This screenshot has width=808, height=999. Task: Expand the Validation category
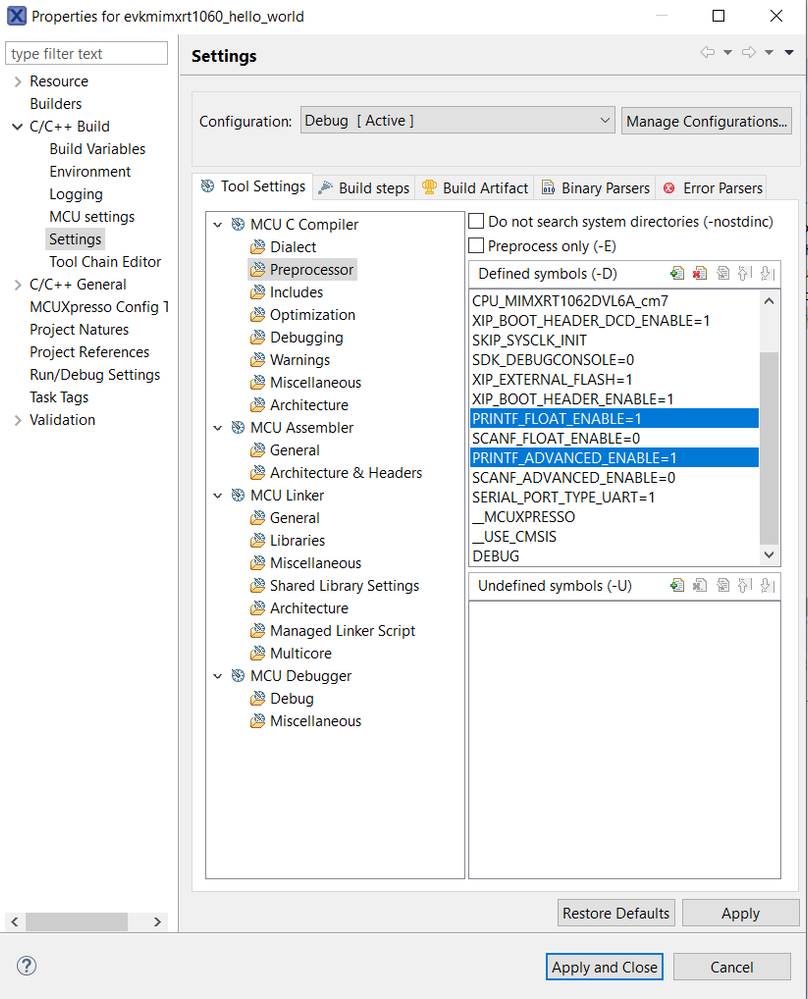coord(18,420)
